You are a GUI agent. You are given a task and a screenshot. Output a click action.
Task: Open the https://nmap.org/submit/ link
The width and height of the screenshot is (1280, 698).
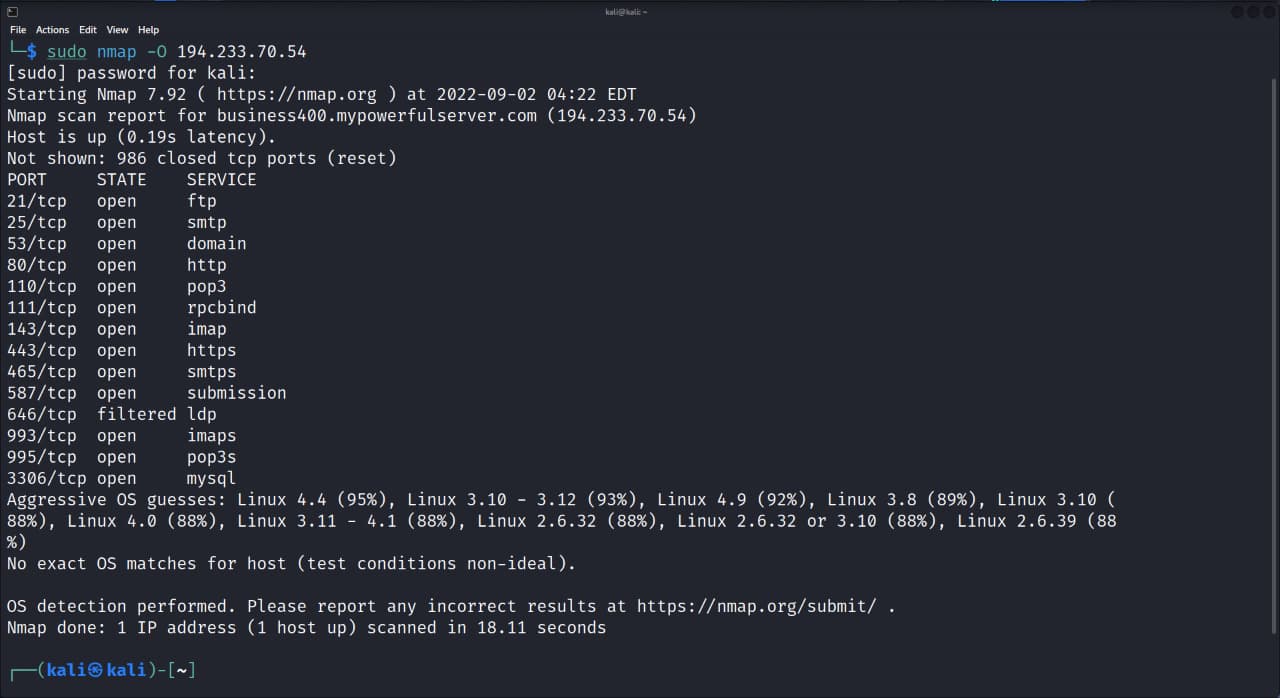756,607
